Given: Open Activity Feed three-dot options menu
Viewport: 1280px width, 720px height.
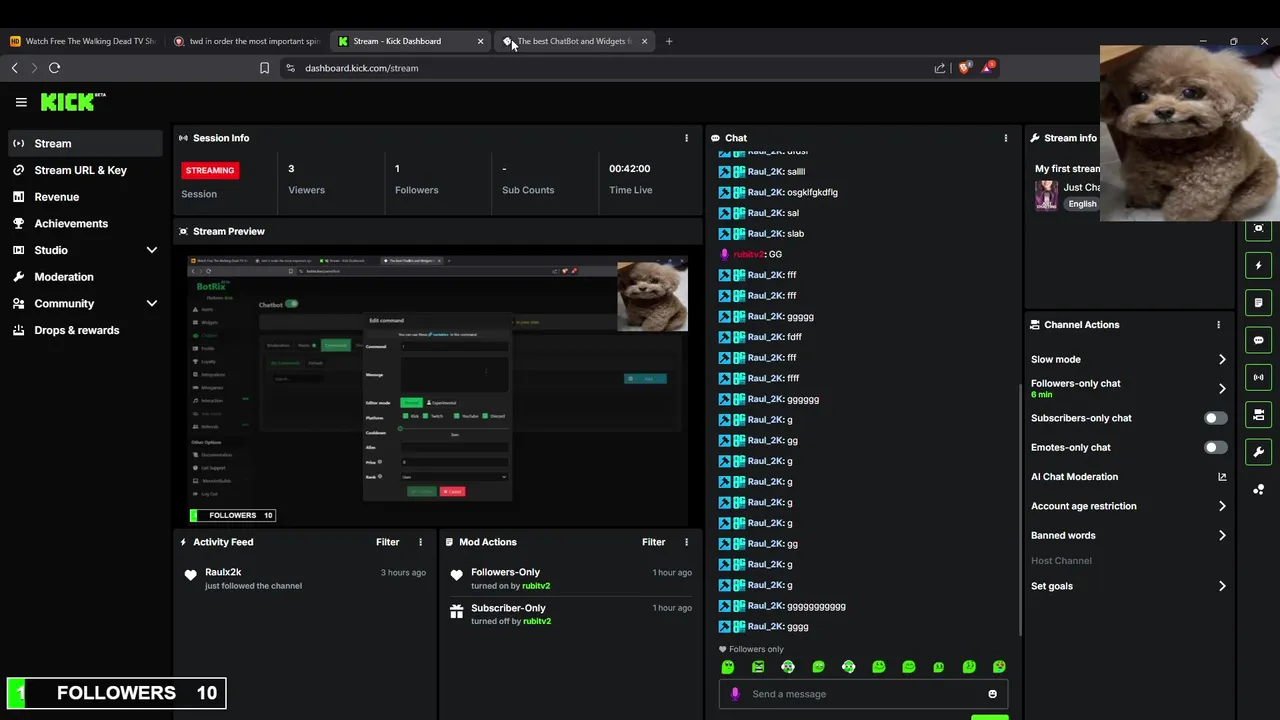Looking at the screenshot, I should pyautogui.click(x=420, y=542).
